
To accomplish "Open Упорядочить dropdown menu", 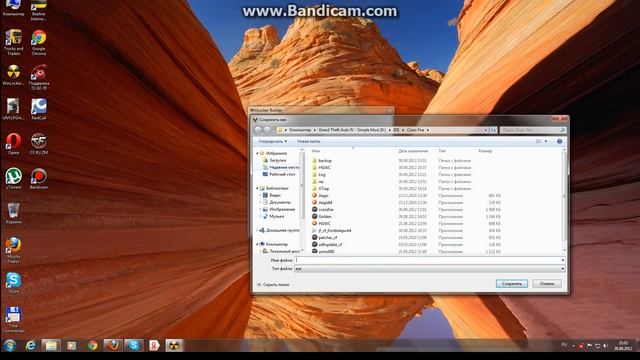I will coord(272,141).
